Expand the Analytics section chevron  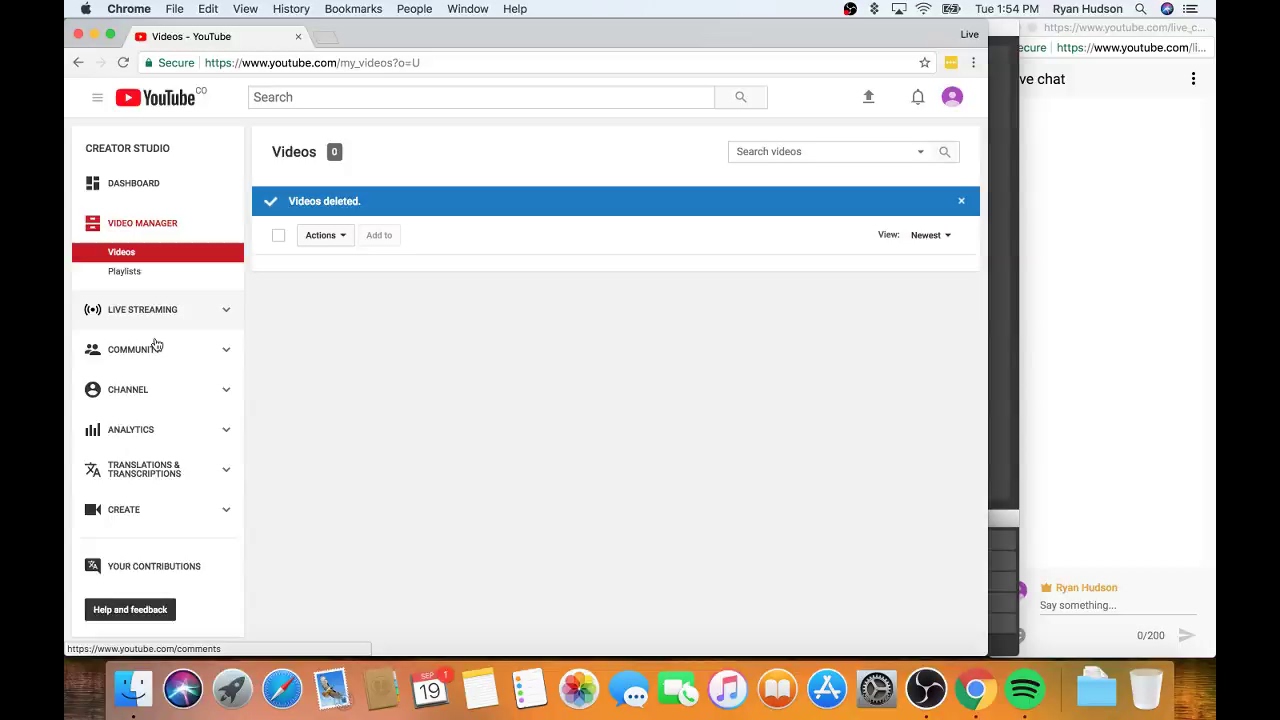[x=226, y=429]
